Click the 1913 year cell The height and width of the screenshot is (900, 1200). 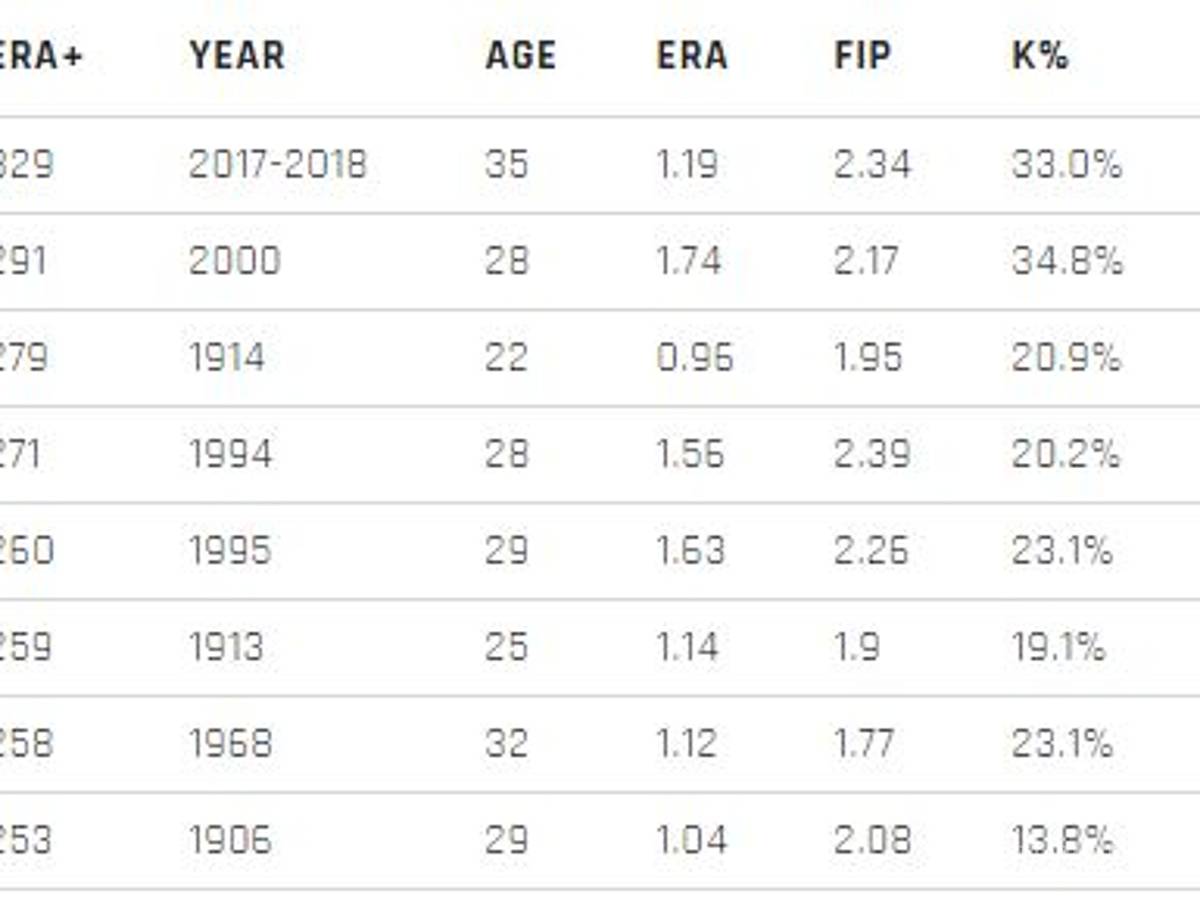(x=226, y=647)
